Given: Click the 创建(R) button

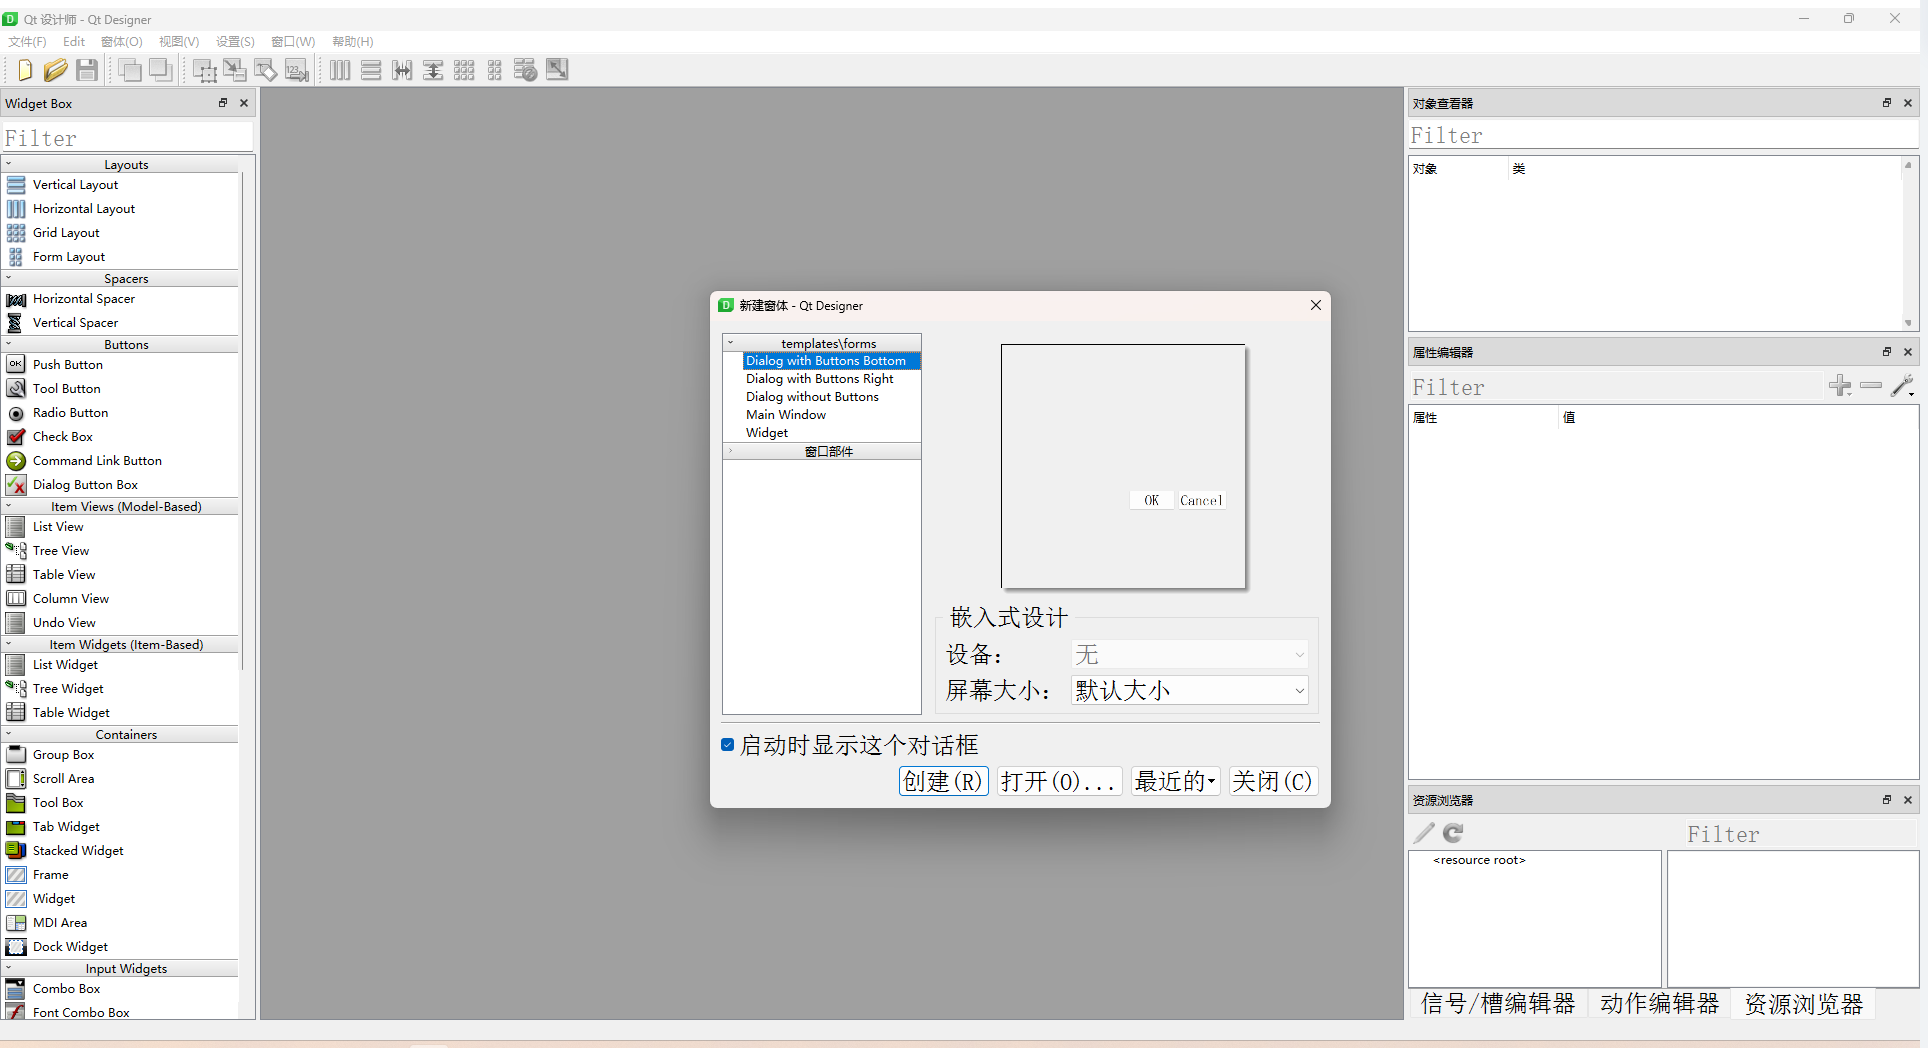Looking at the screenshot, I should point(944,781).
